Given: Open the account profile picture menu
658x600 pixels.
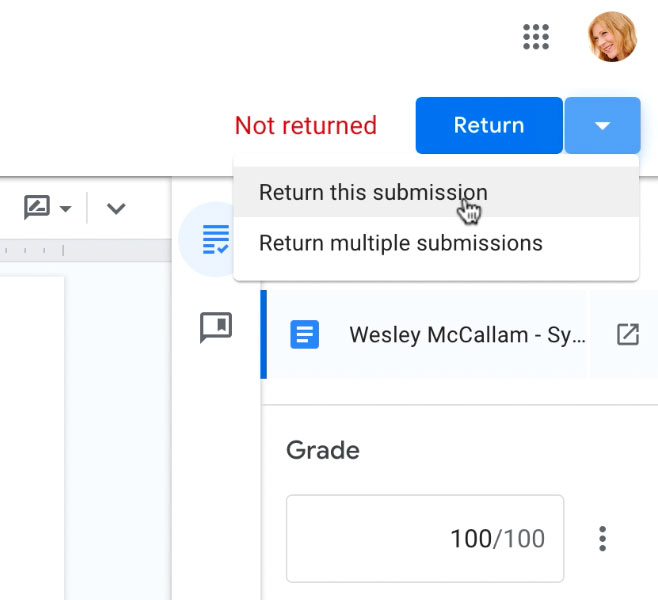Looking at the screenshot, I should (612, 37).
